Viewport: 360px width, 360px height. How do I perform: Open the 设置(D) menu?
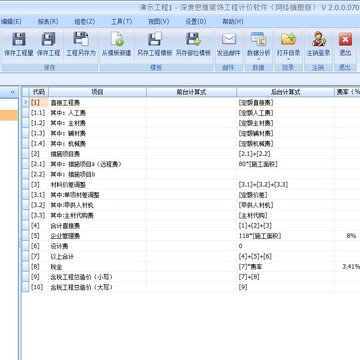pyautogui.click(x=196, y=22)
